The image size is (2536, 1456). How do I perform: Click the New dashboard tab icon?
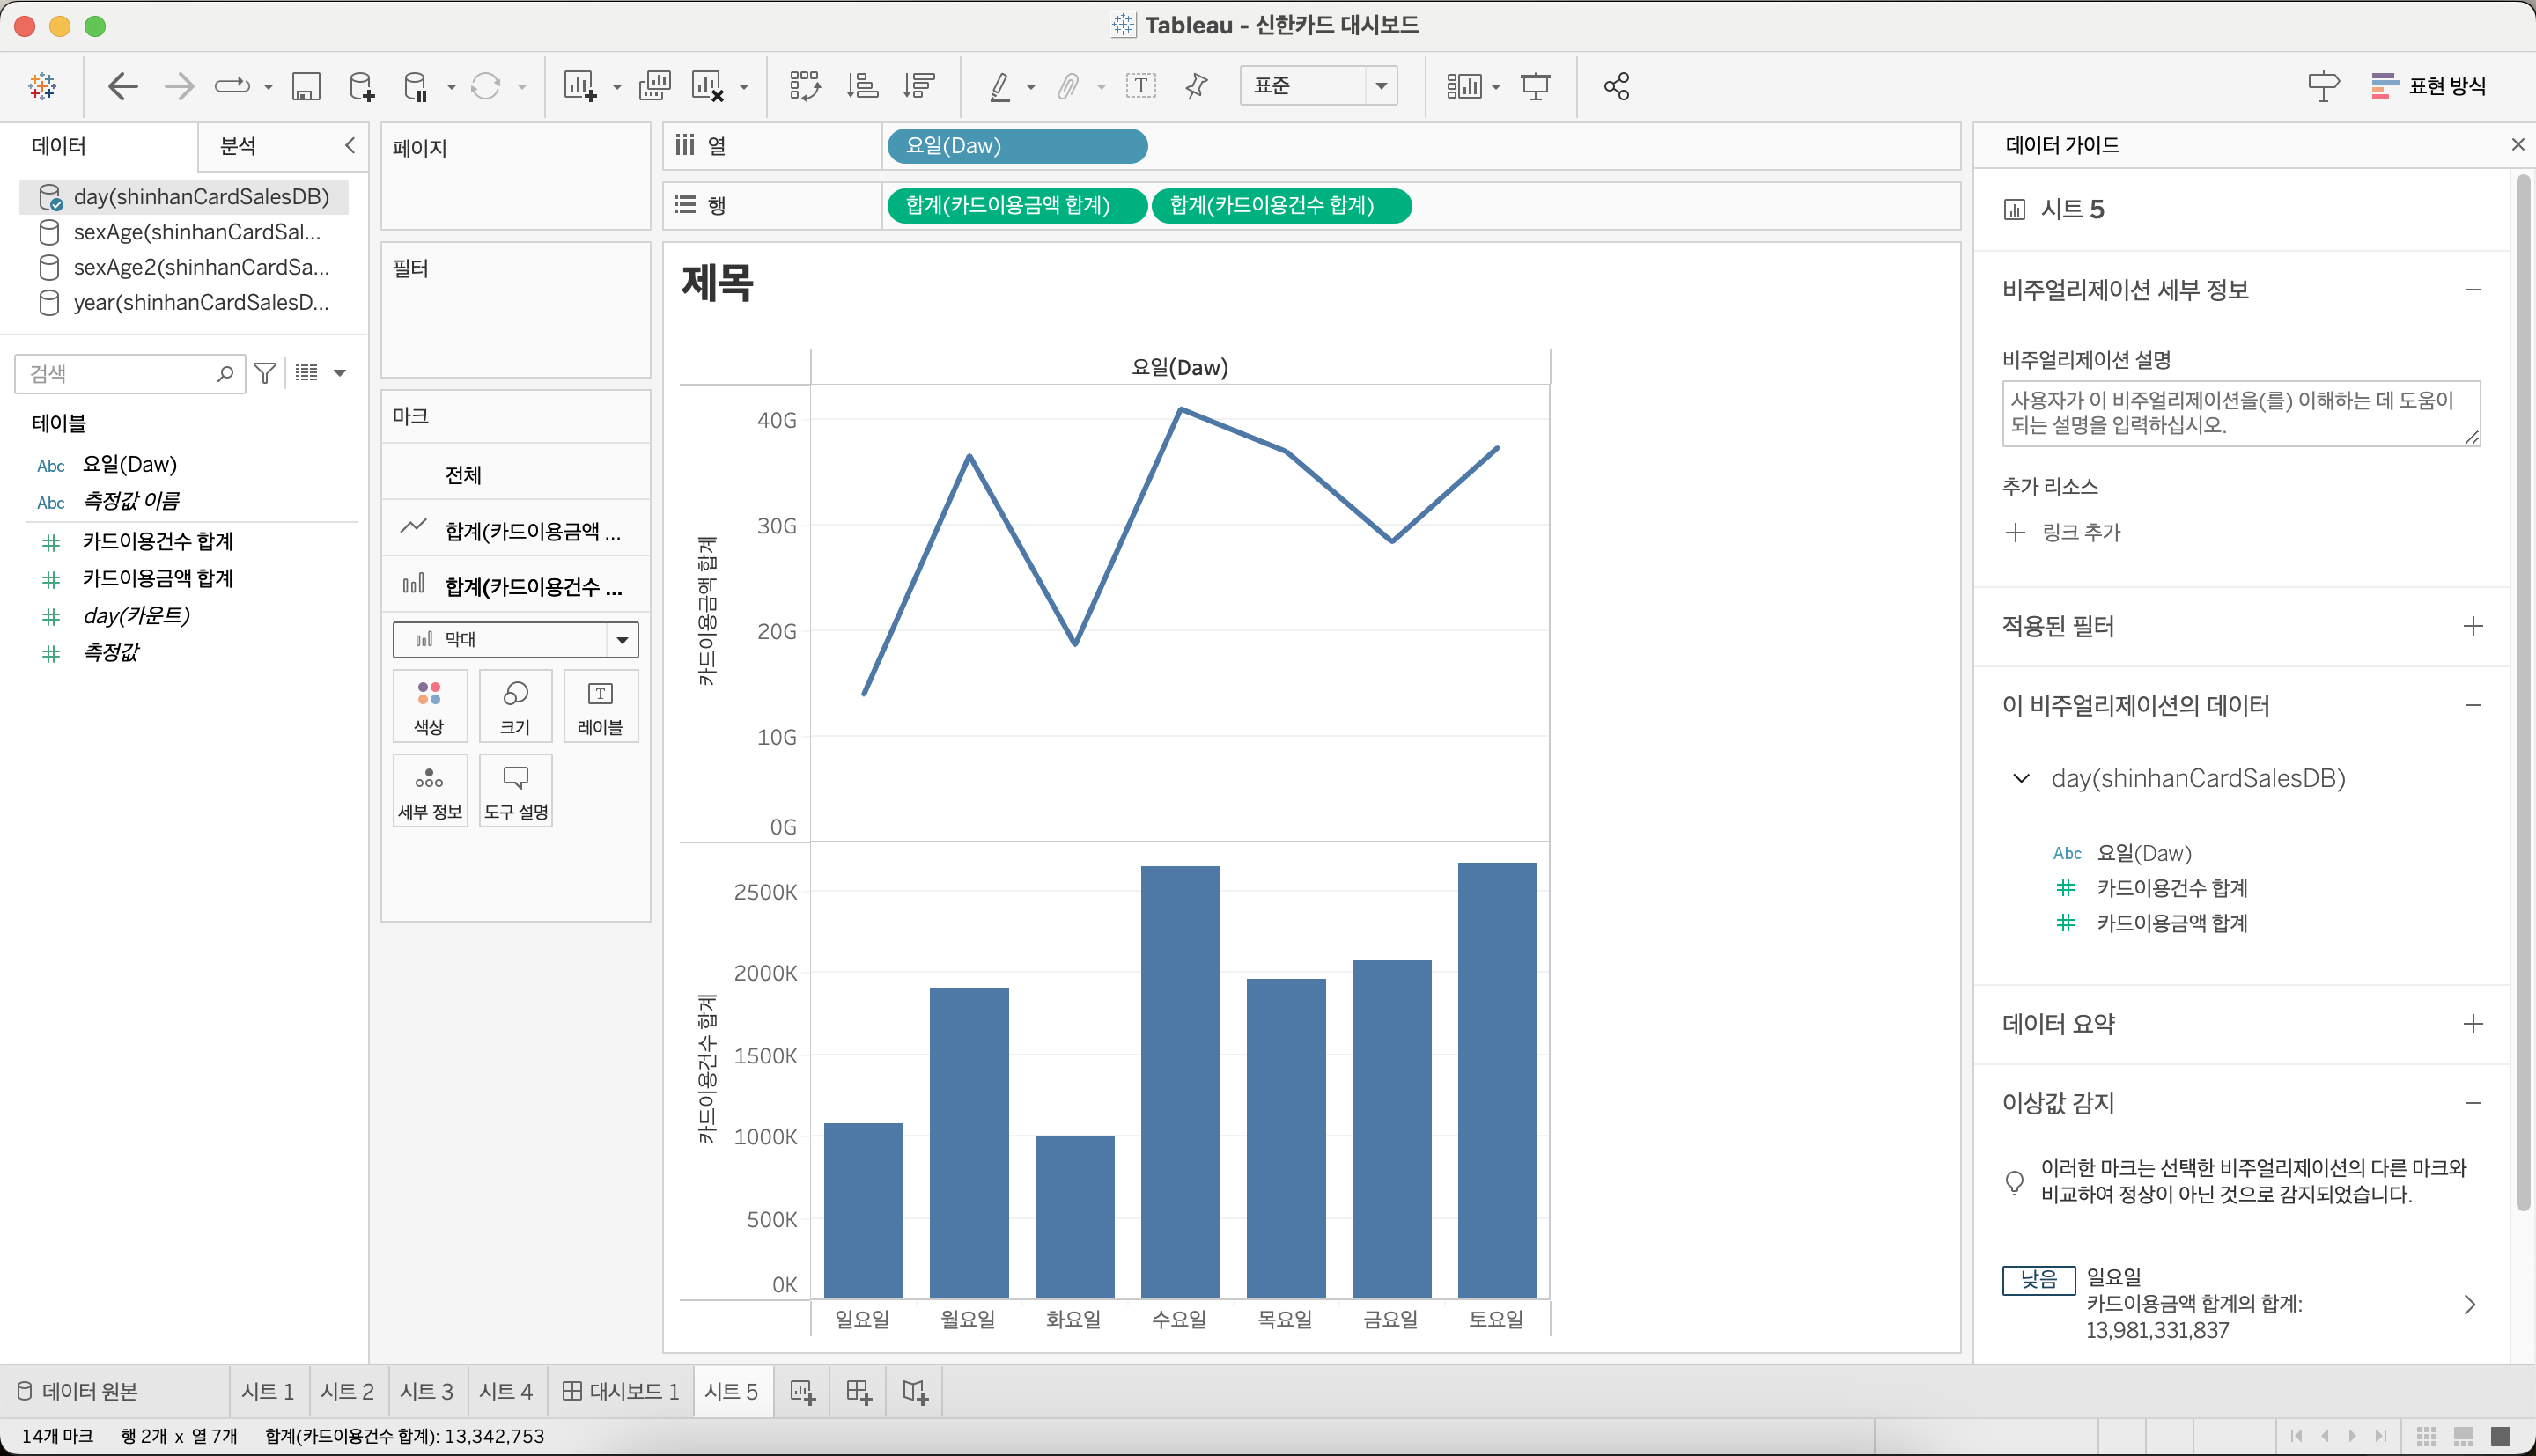[x=859, y=1391]
